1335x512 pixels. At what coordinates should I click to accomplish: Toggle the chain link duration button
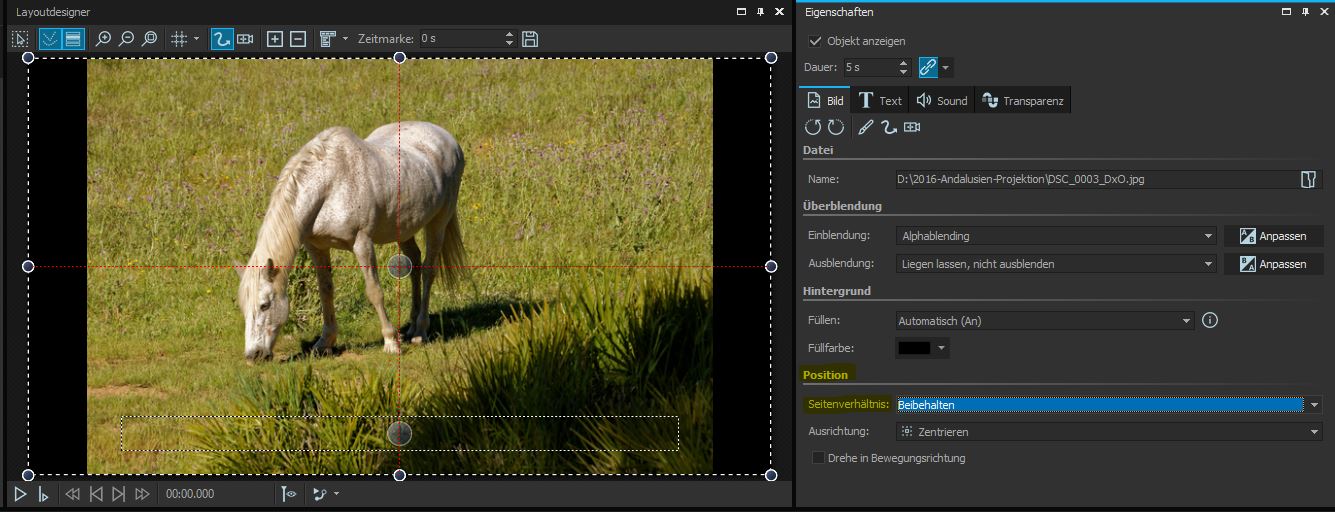928,67
